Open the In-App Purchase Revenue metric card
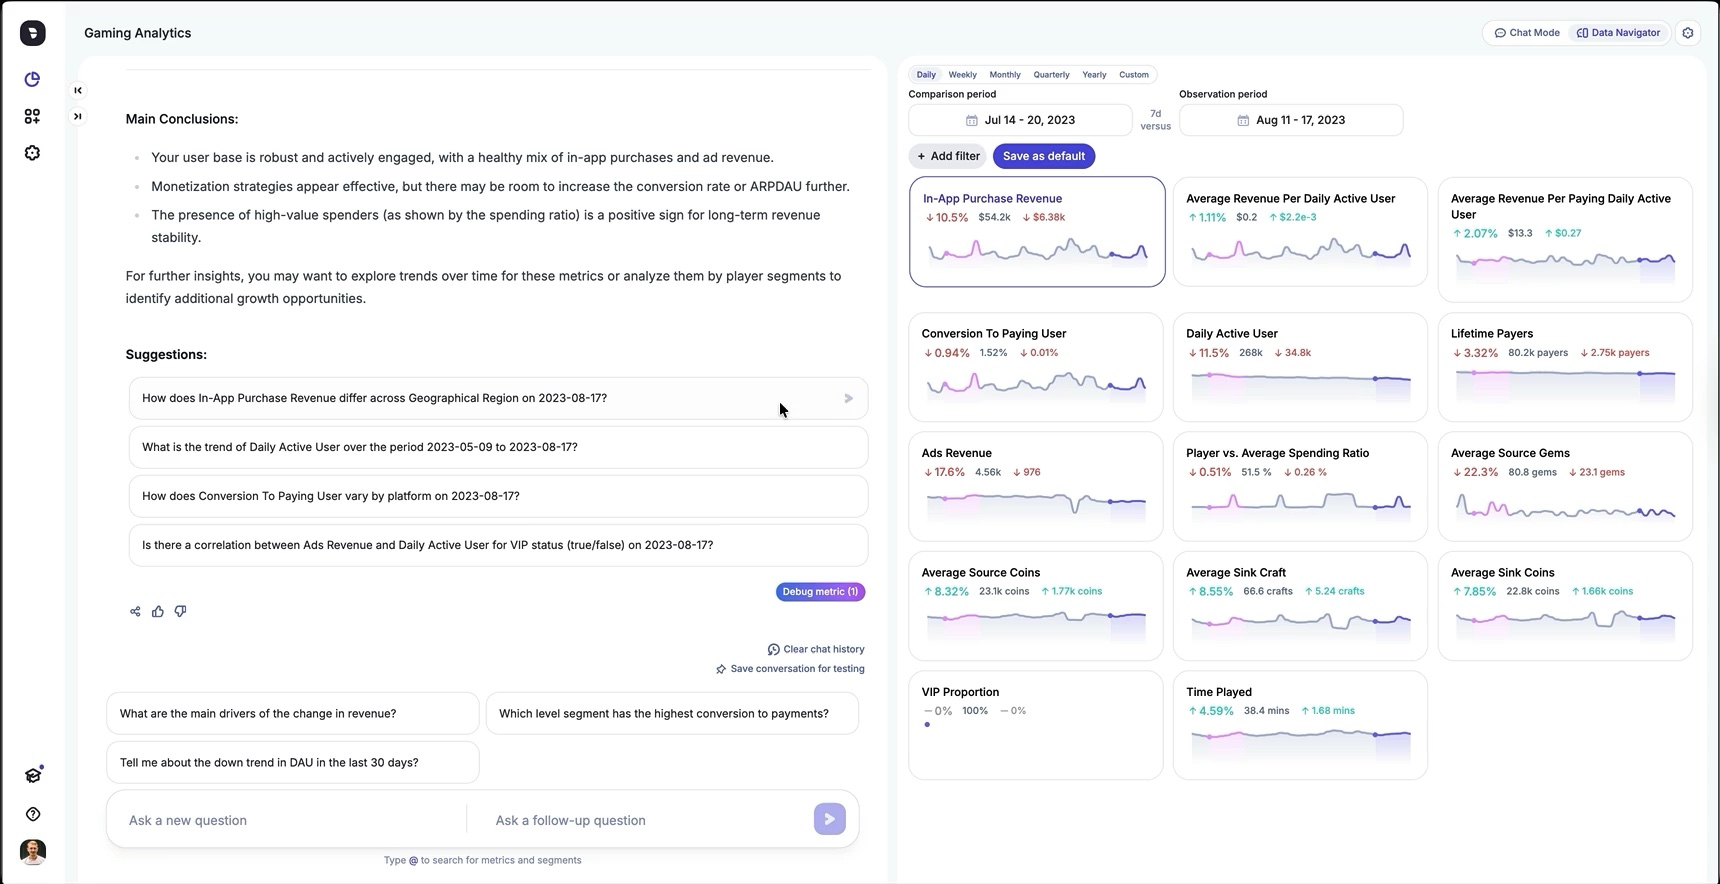Screen dimensions: 1720x884 [1037, 232]
